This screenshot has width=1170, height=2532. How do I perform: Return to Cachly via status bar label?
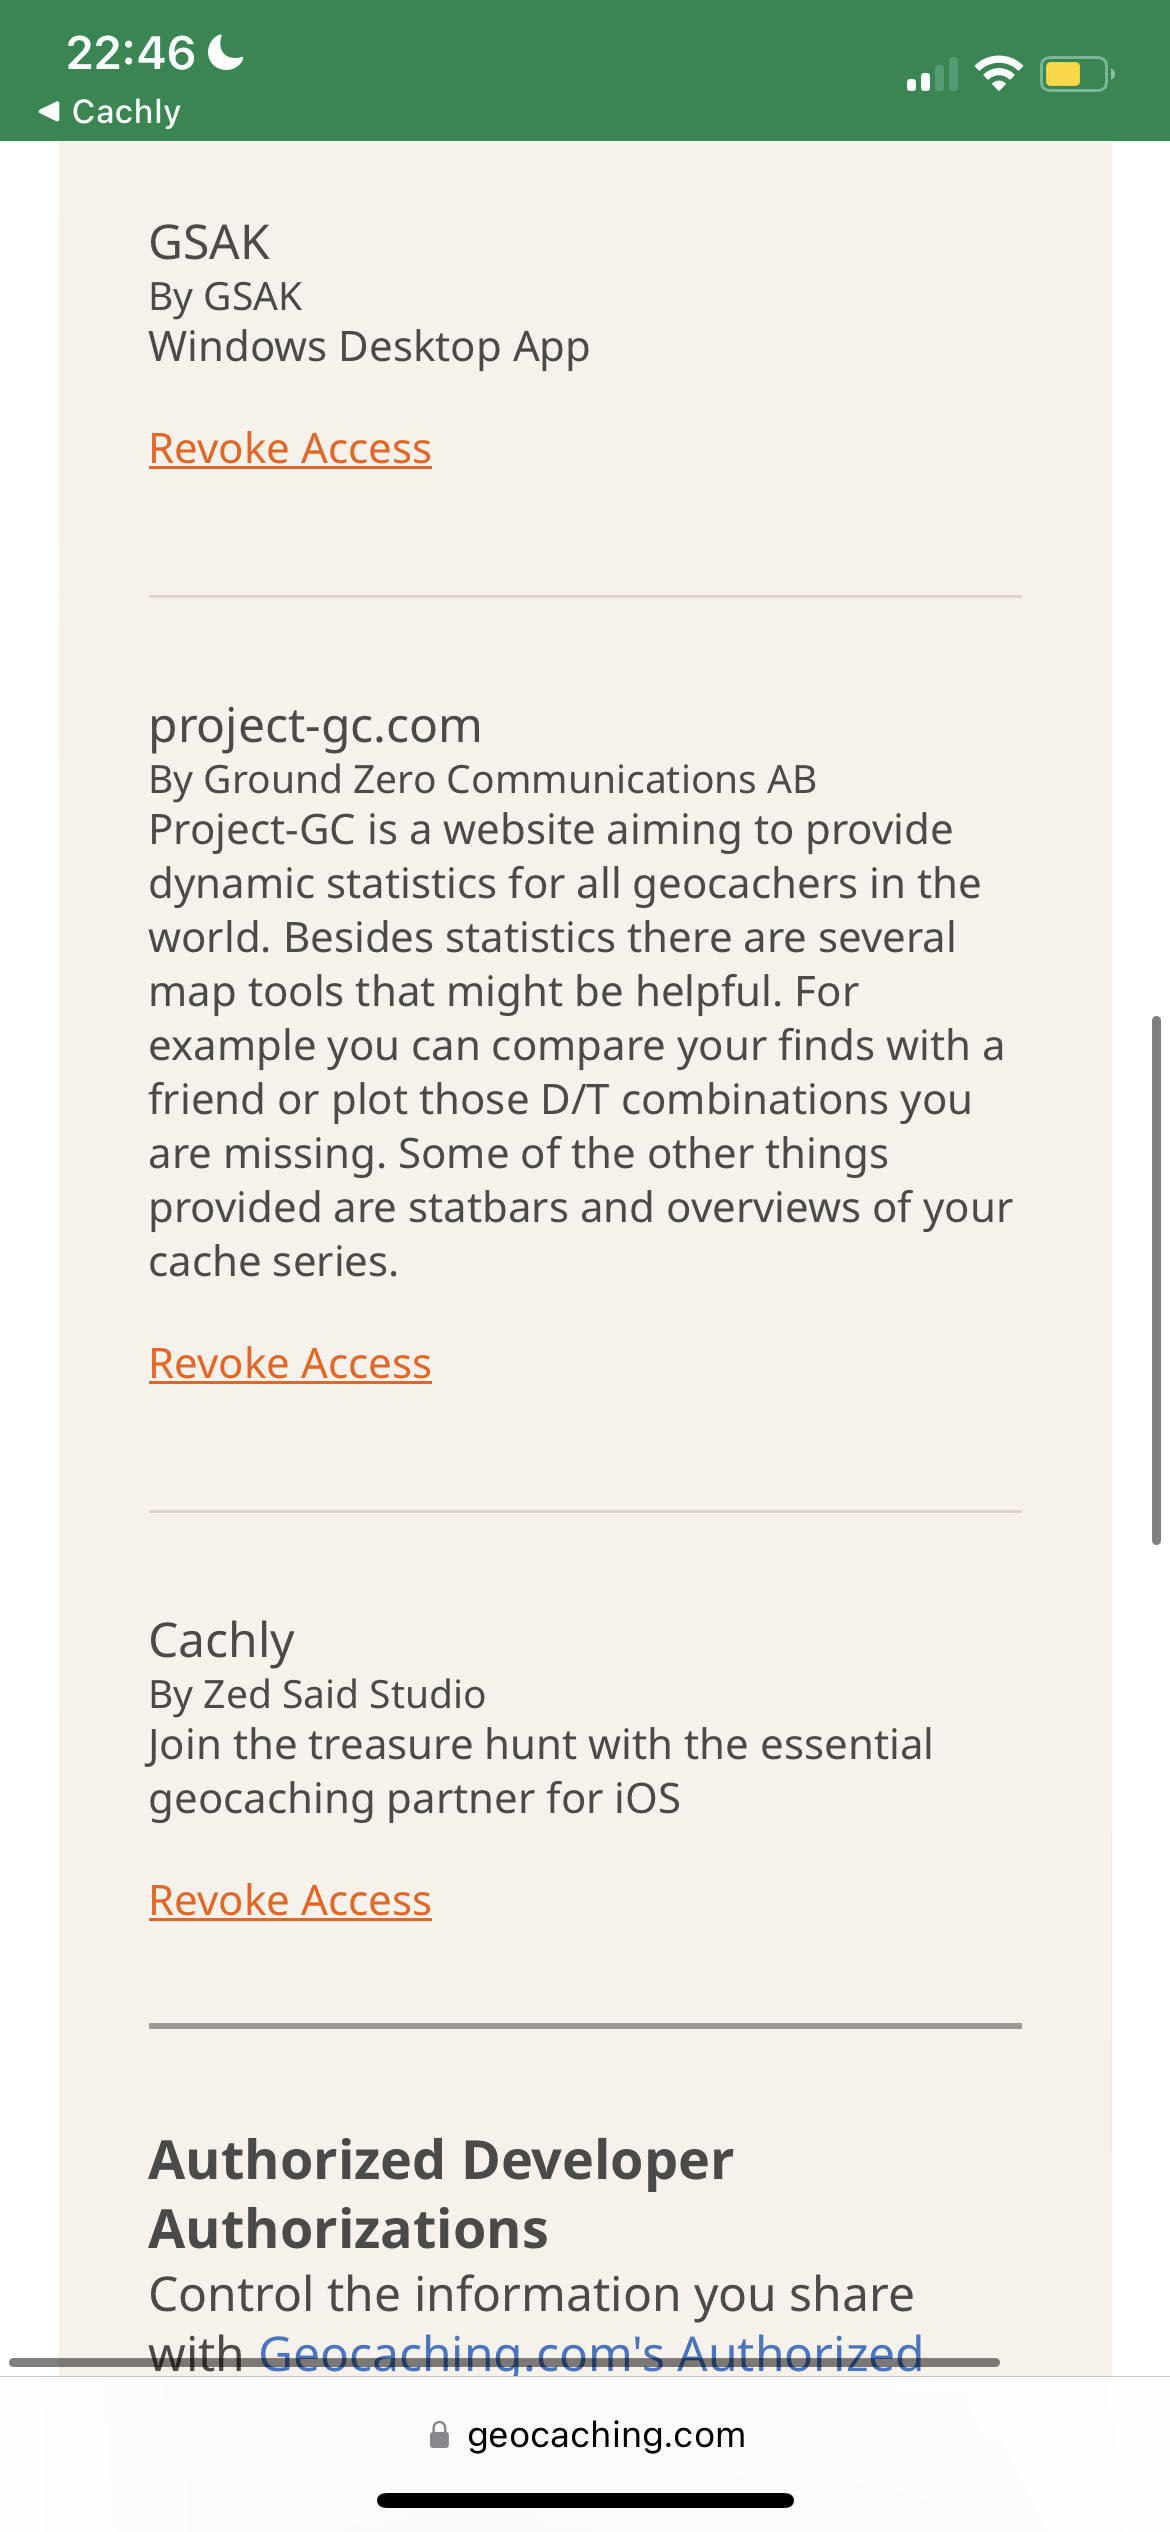(126, 111)
